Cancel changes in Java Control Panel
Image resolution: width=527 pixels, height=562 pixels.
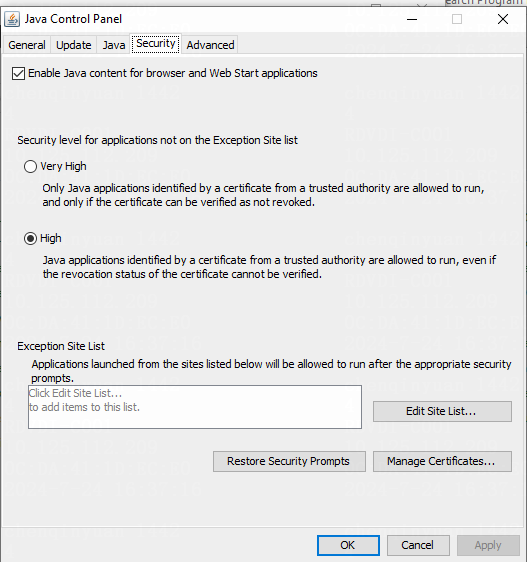(418, 546)
